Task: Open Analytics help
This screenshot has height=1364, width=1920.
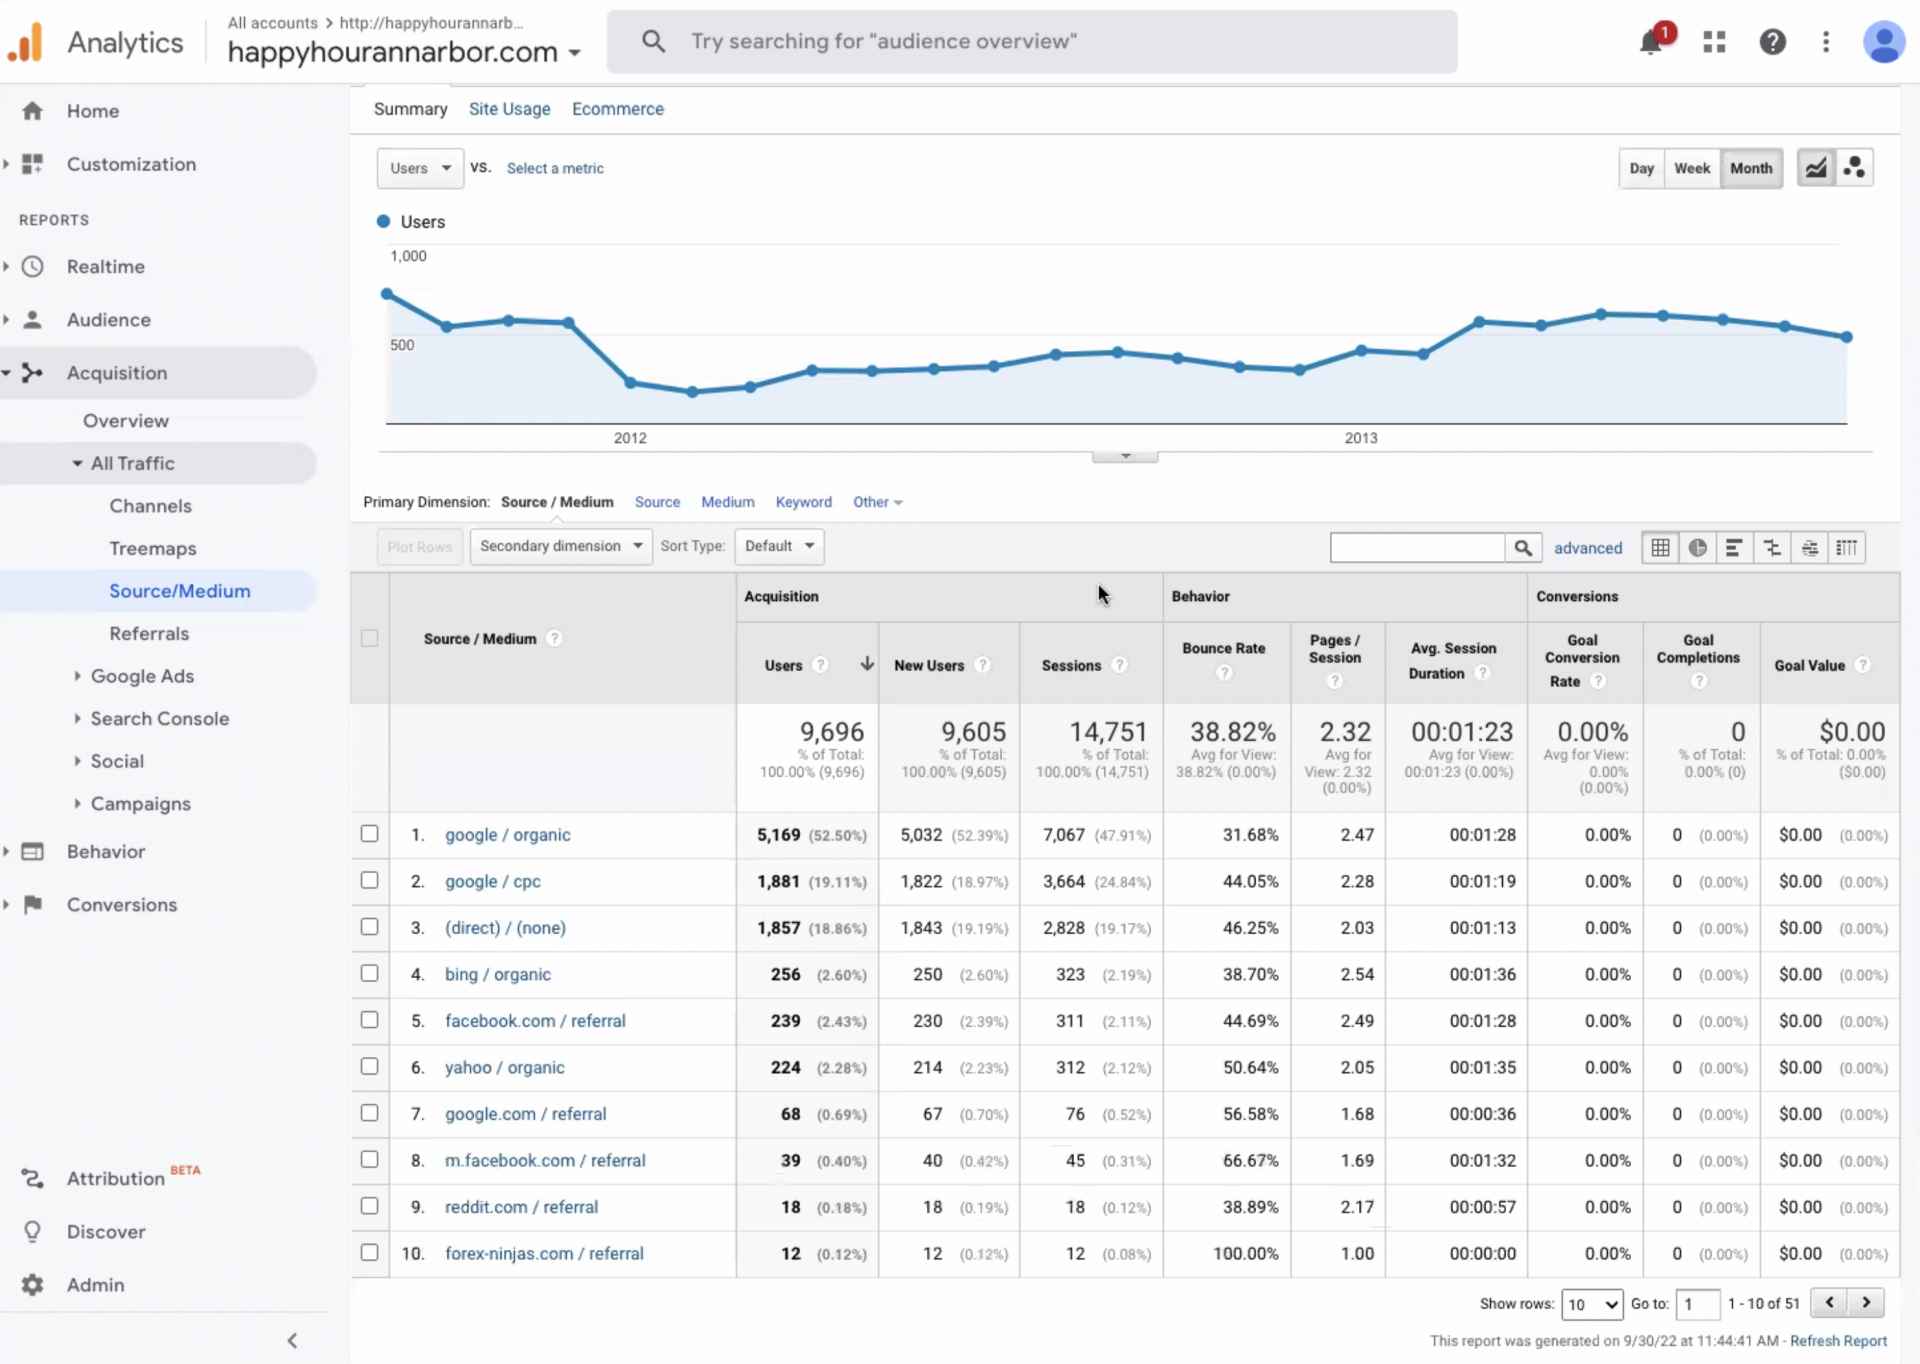Action: (x=1772, y=41)
